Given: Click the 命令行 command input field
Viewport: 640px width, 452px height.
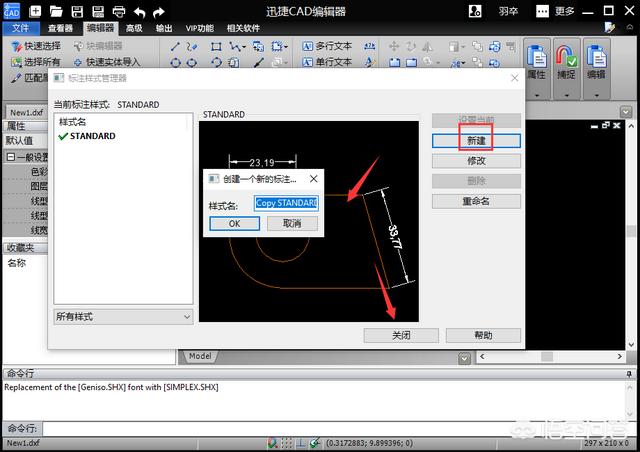Looking at the screenshot, I should (334, 428).
